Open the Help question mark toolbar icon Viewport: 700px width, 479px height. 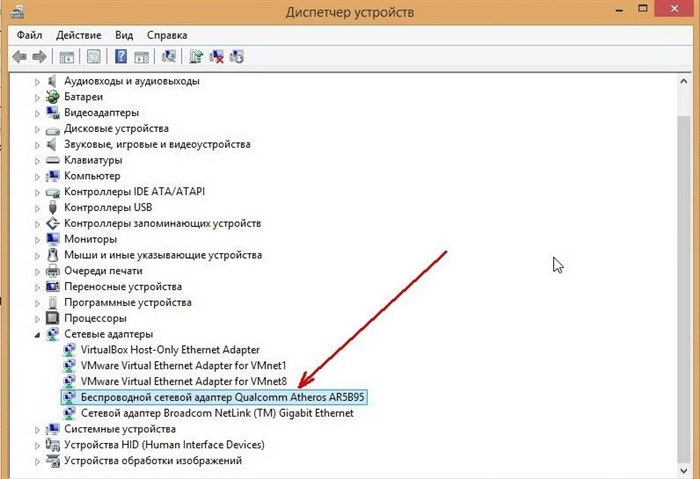(x=121, y=57)
